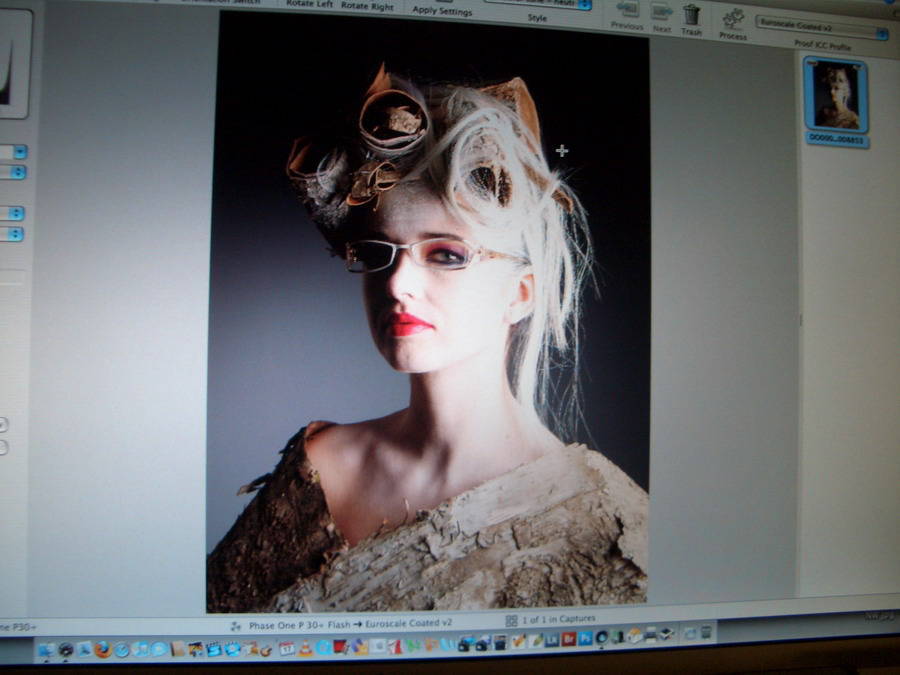Open Lightroom from the Dock
The height and width of the screenshot is (675, 900).
[x=552, y=639]
